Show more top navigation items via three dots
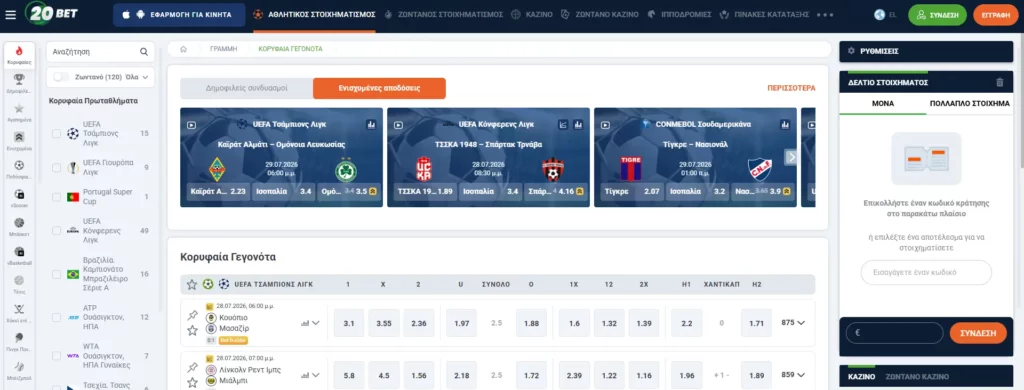Screen dimensions: 1024x390 coord(825,14)
